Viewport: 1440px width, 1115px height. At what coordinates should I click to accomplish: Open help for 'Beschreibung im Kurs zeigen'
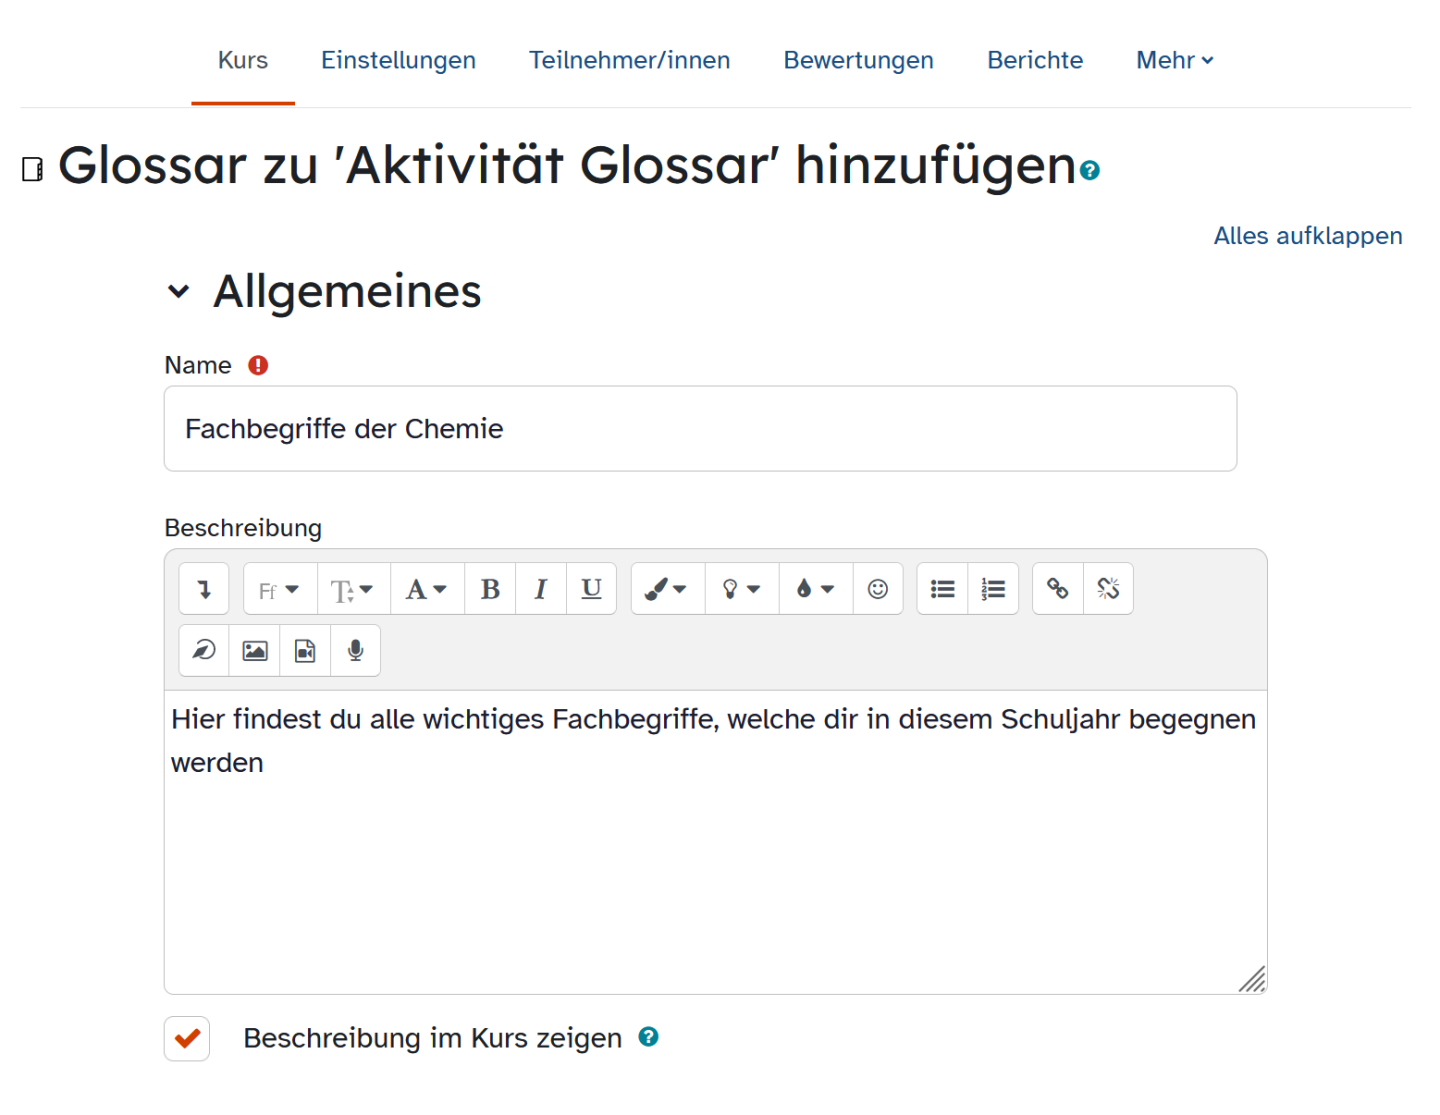(x=648, y=1037)
